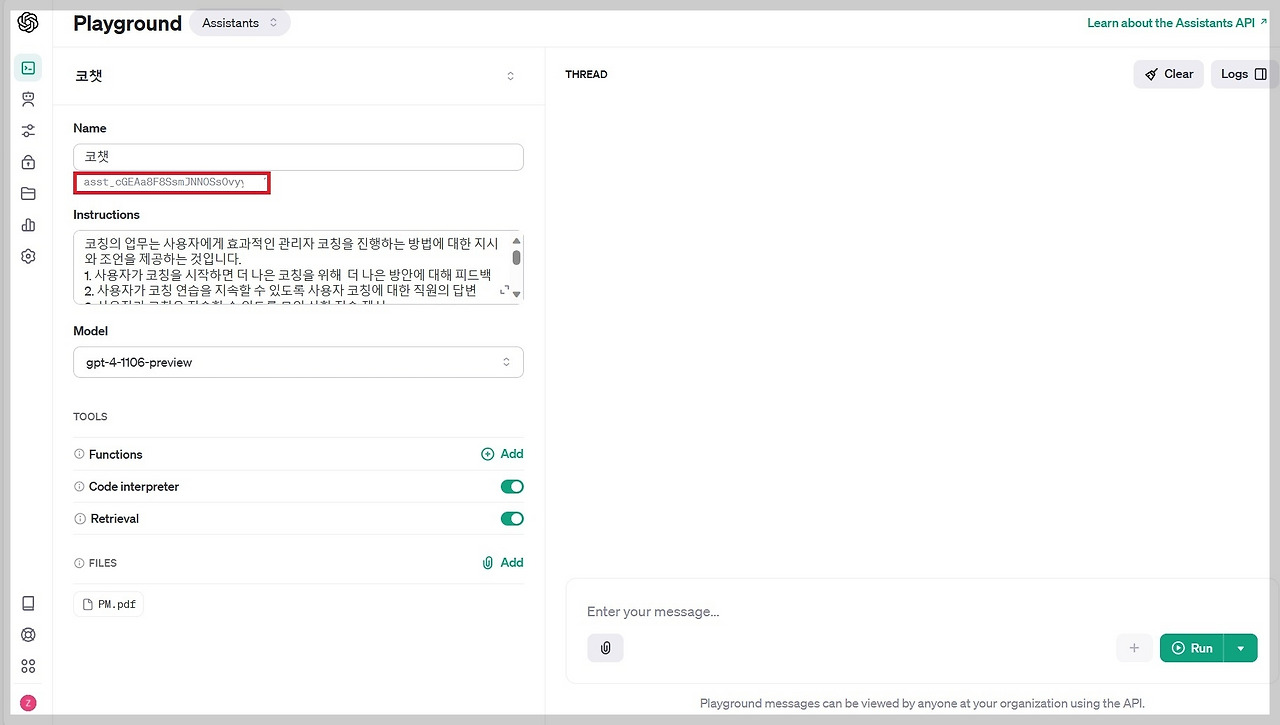Image resolution: width=1280 pixels, height=725 pixels.
Task: Add a file to FILES
Action: pyautogui.click(x=502, y=563)
